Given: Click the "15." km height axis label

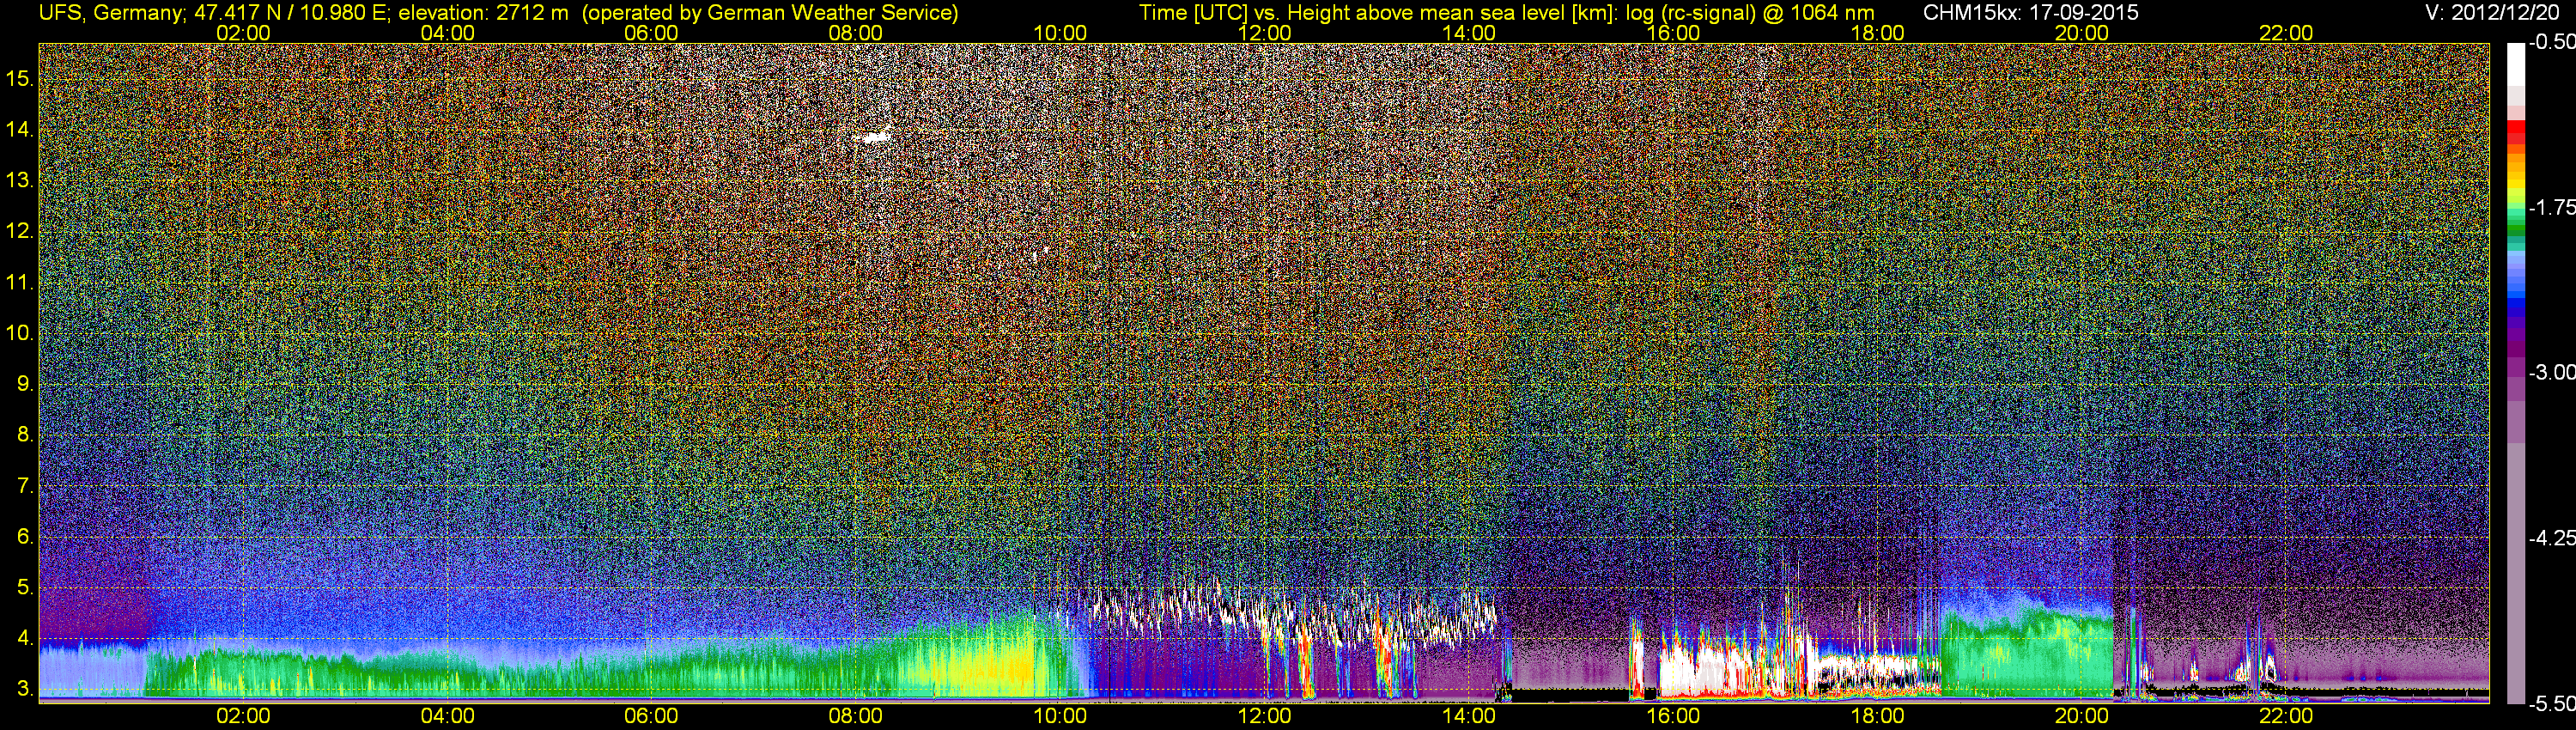Looking at the screenshot, I should click(x=21, y=79).
